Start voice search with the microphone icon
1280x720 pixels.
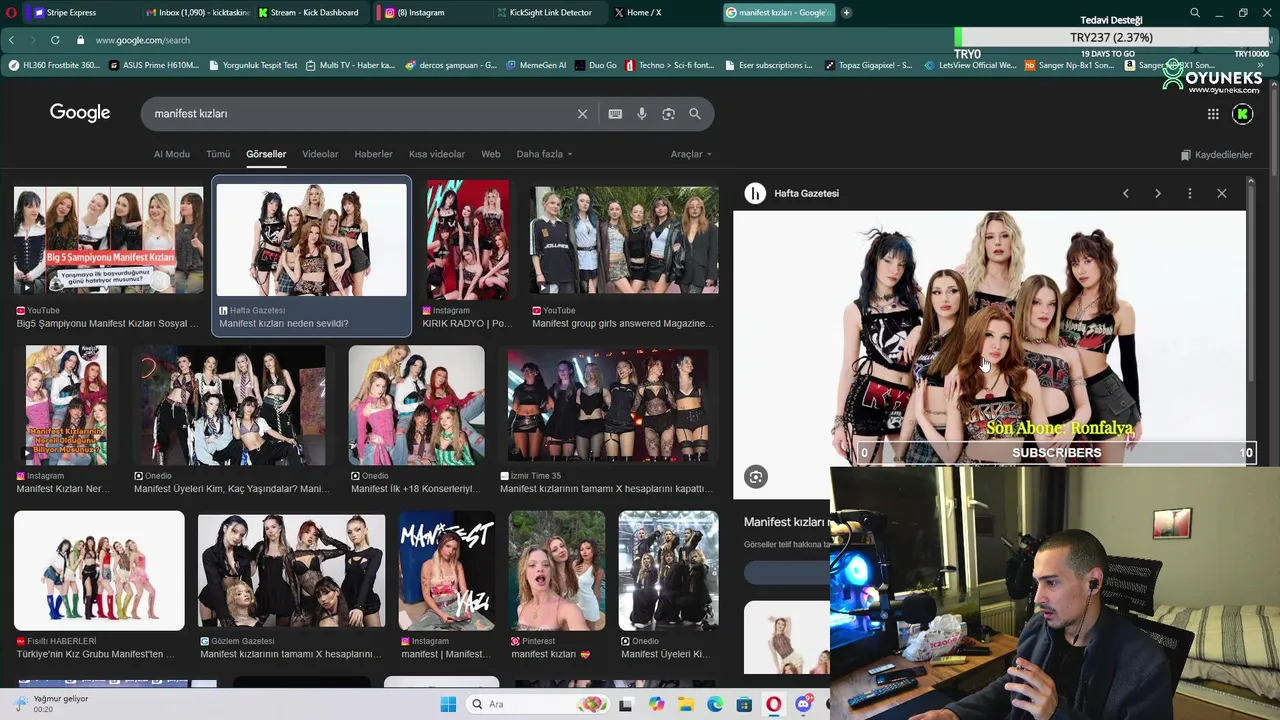(x=642, y=114)
